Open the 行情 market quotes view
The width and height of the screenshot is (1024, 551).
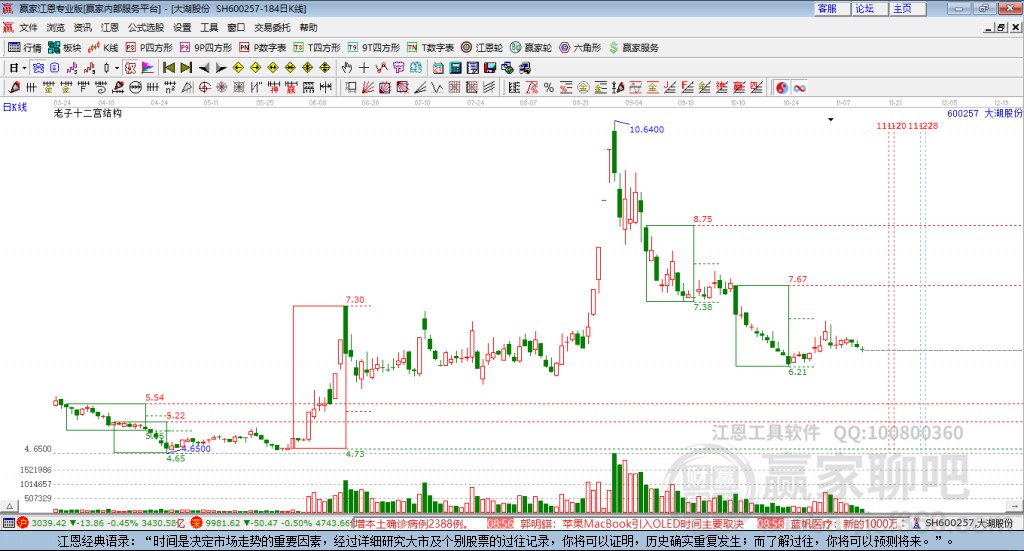click(x=24, y=48)
